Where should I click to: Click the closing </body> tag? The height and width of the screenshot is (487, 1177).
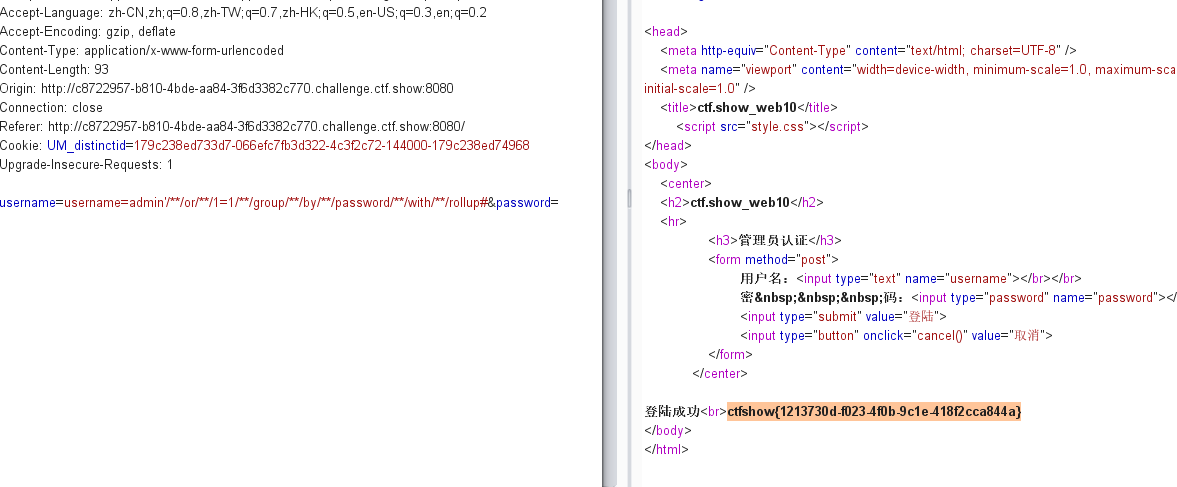pos(668,431)
